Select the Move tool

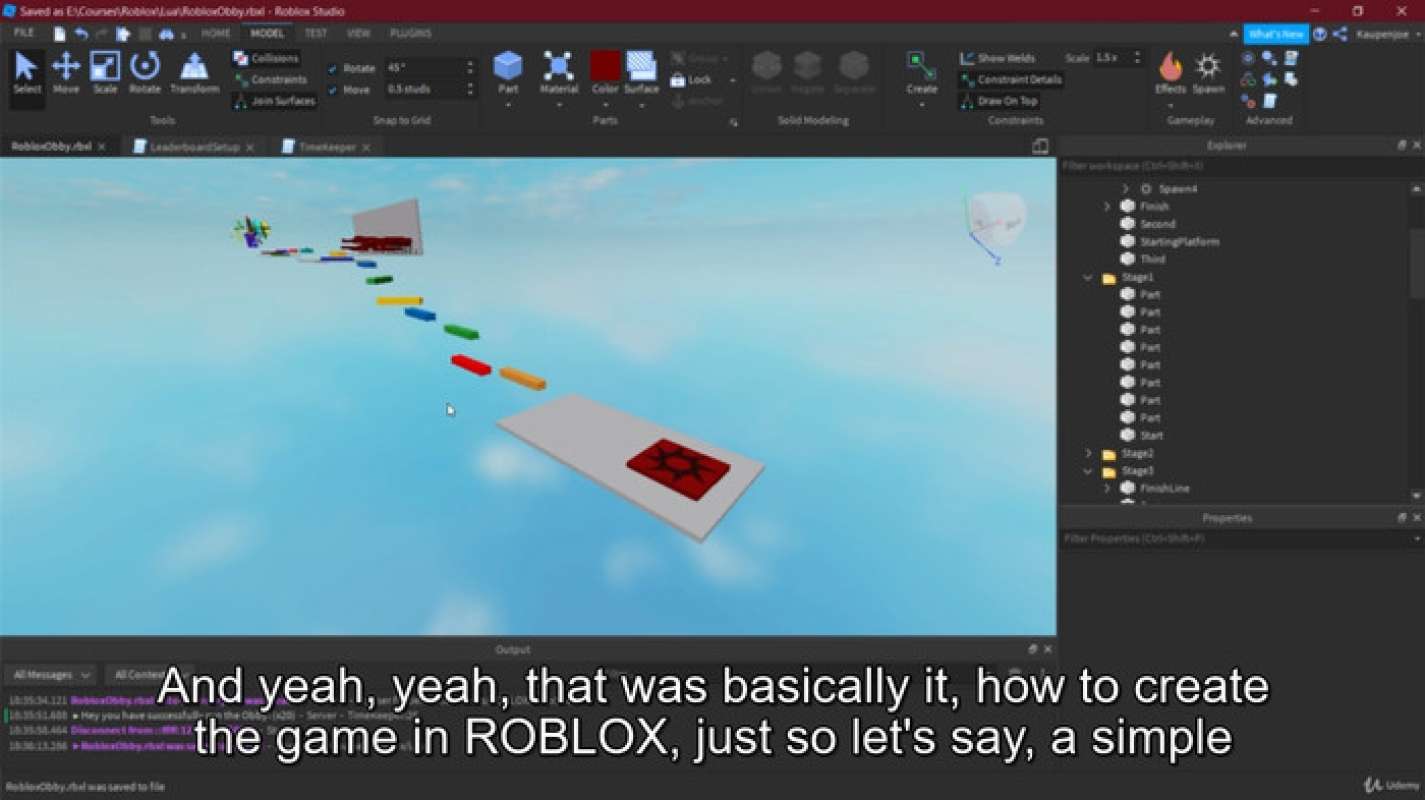click(x=65, y=70)
